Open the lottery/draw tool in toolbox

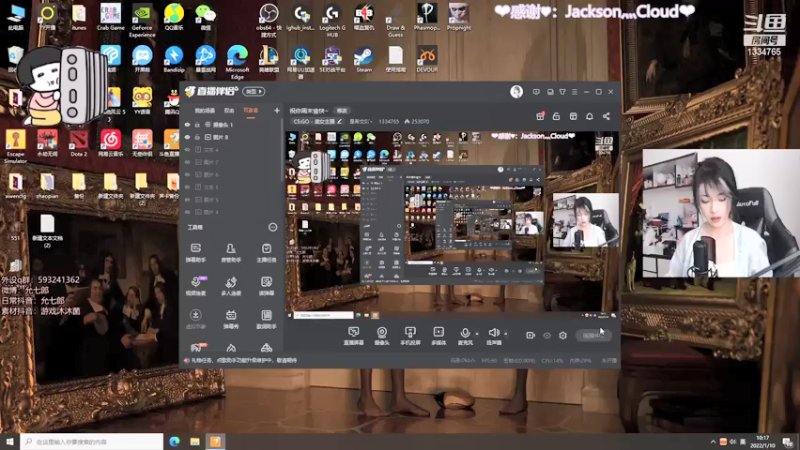pos(266,286)
